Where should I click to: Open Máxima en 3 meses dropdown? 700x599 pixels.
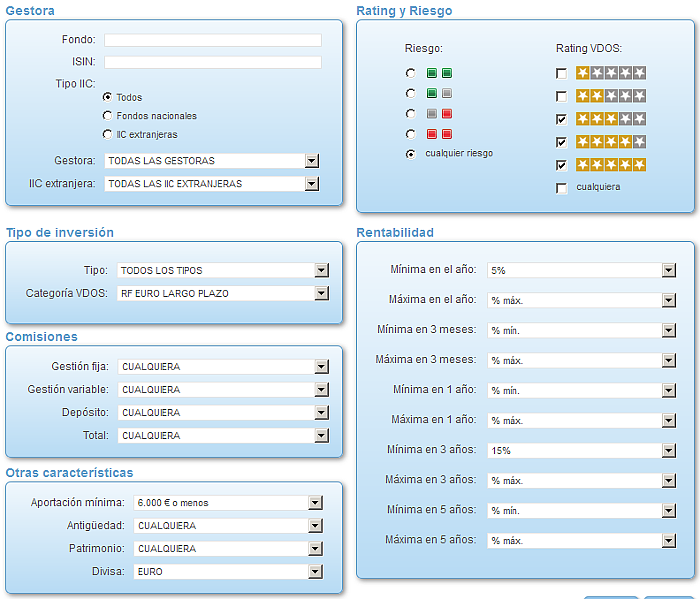click(582, 361)
